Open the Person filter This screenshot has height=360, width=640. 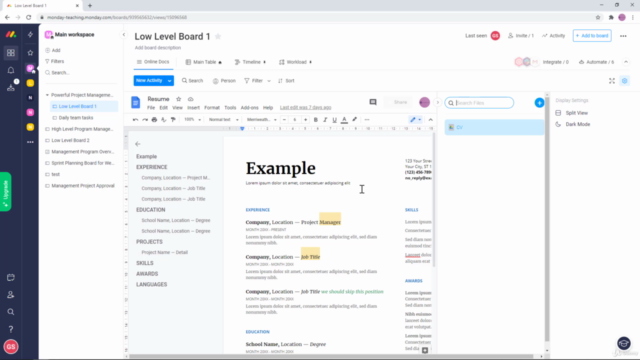coord(224,81)
